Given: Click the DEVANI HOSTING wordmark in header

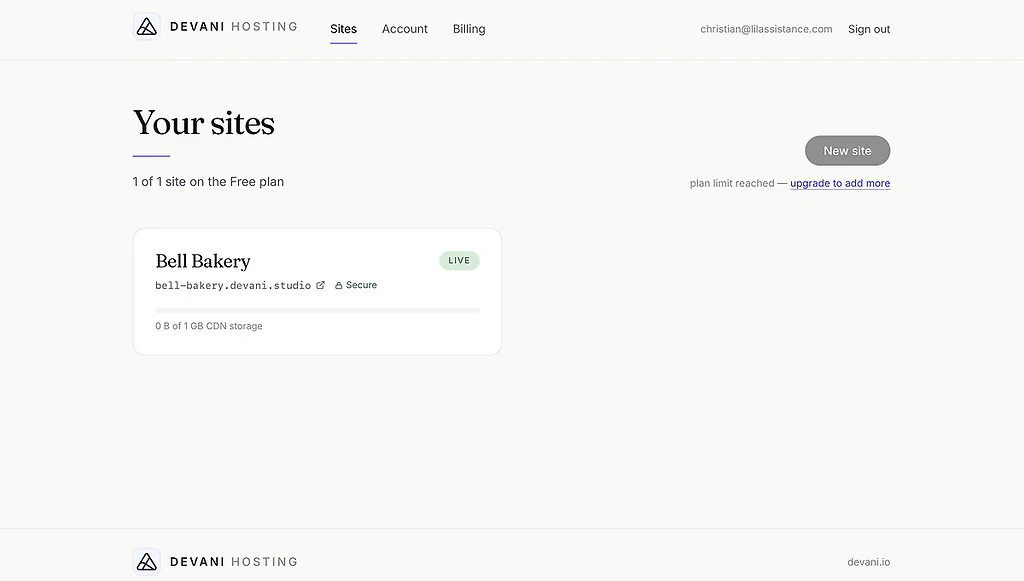Looking at the screenshot, I should [234, 27].
